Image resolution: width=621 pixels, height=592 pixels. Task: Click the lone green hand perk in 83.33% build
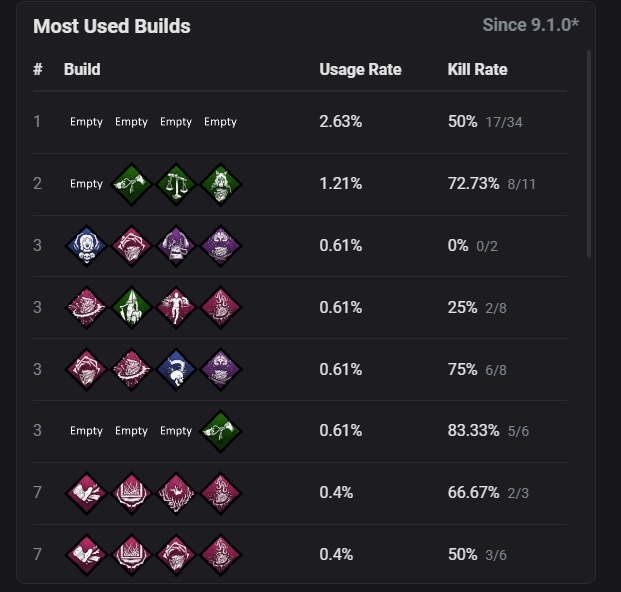[221, 431]
